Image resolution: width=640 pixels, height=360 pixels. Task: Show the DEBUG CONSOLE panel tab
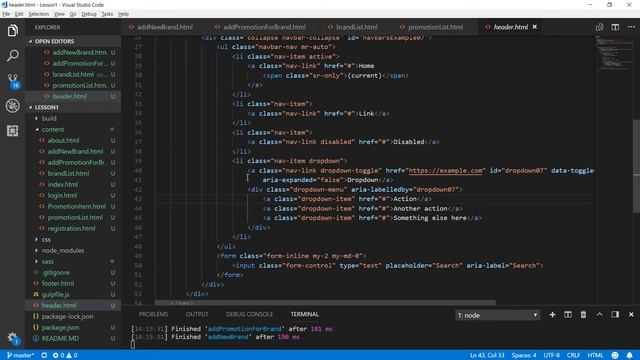(x=249, y=314)
